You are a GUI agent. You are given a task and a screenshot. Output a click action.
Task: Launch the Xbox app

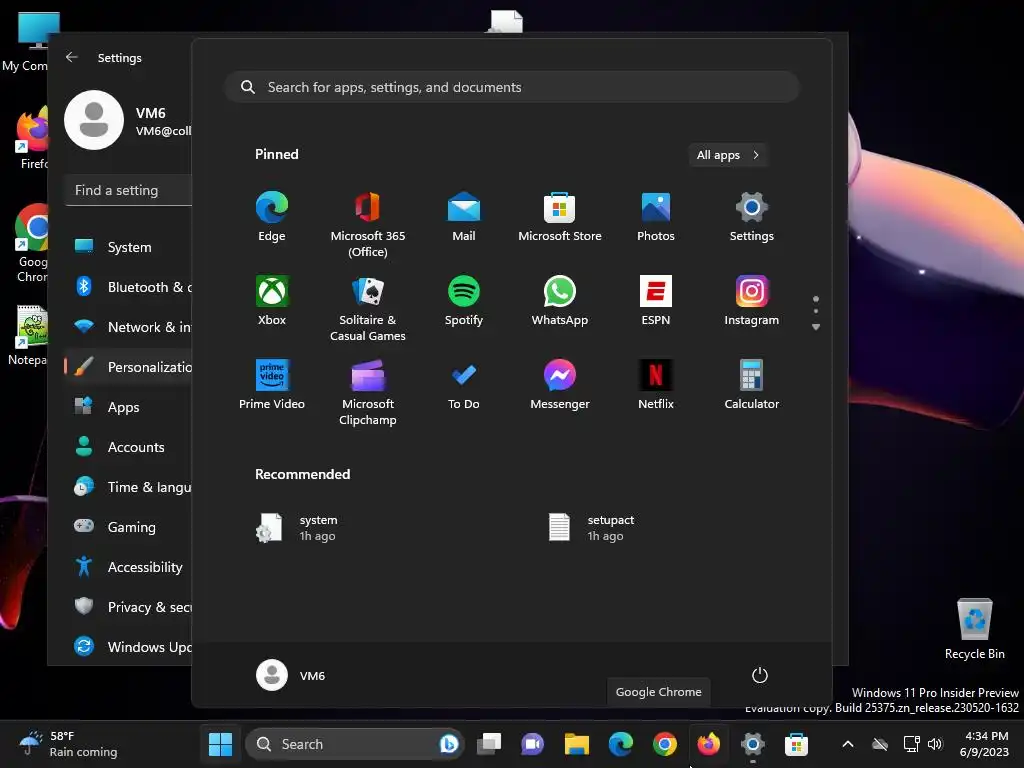(272, 300)
